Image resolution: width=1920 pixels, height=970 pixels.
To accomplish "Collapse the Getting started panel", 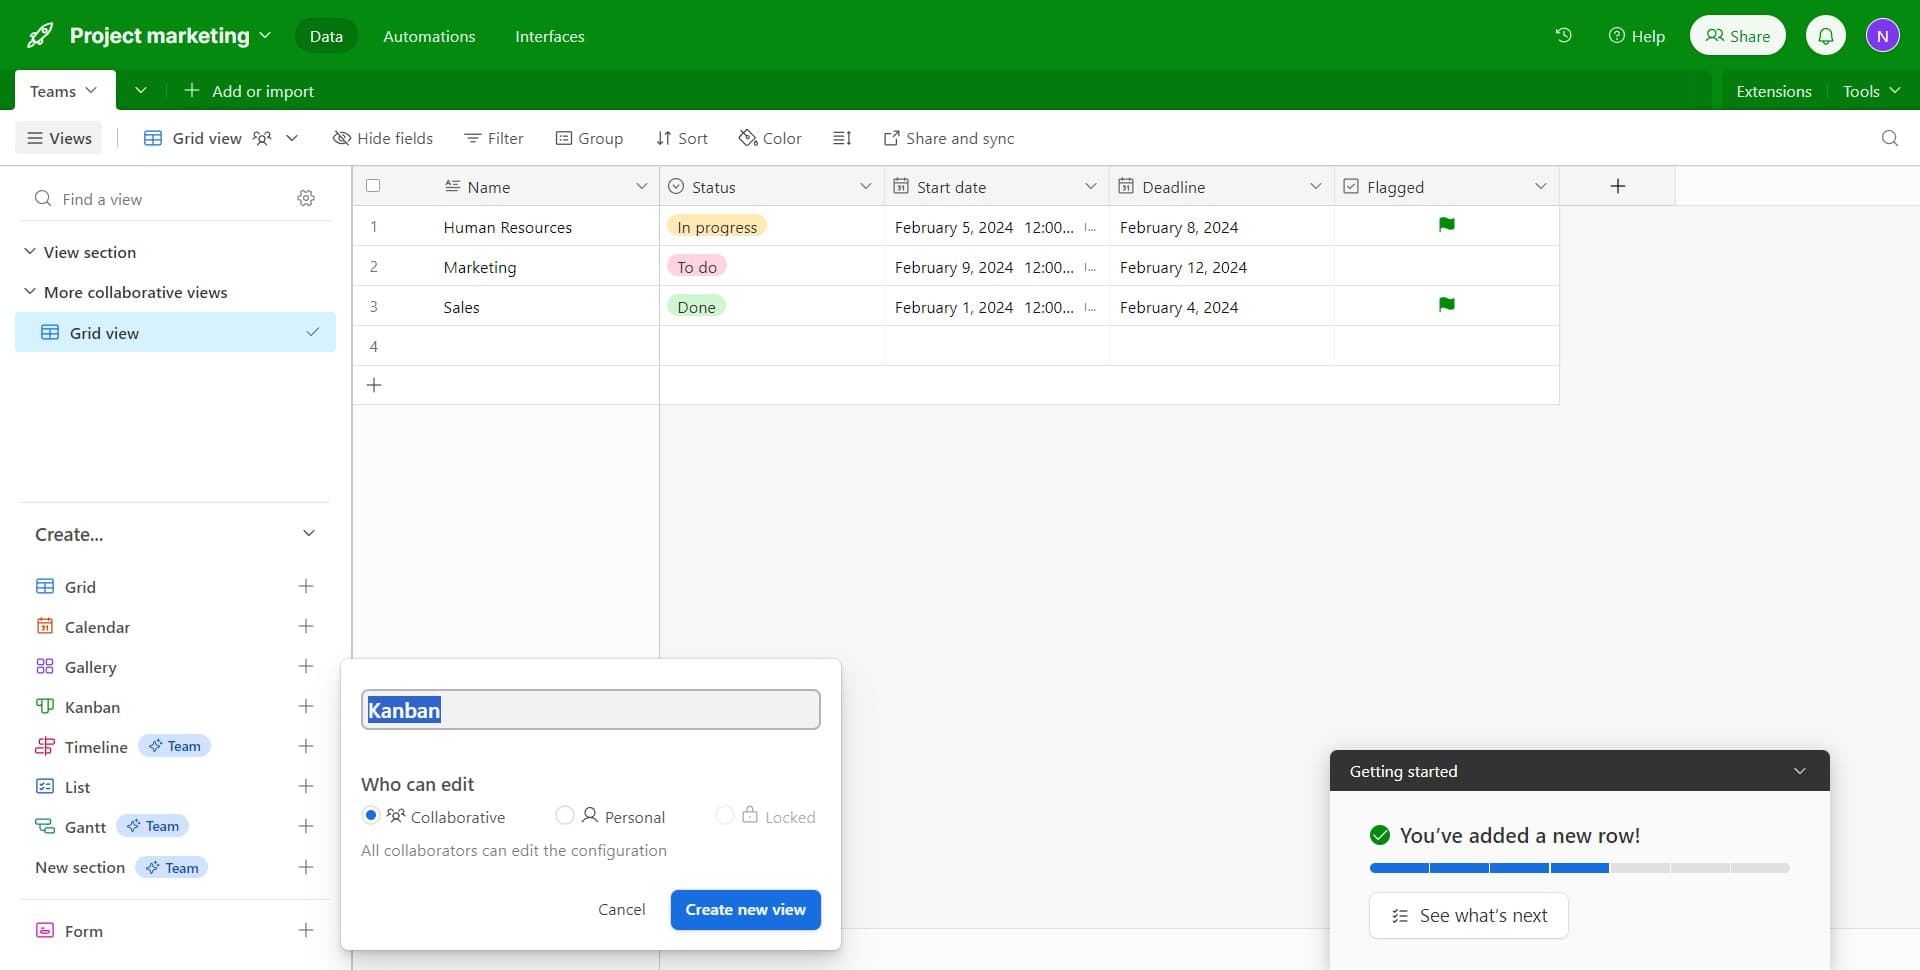I will tap(1799, 771).
